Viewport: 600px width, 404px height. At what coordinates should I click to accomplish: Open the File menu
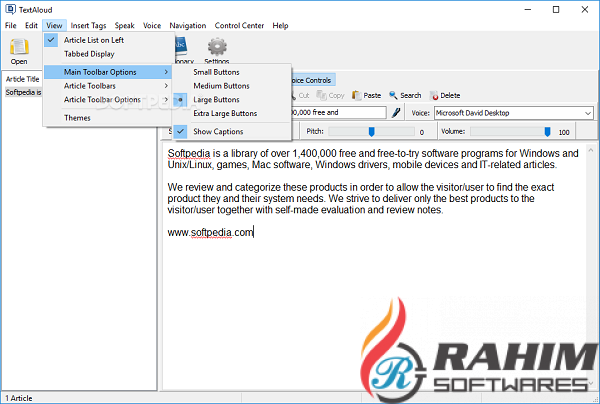pyautogui.click(x=11, y=26)
